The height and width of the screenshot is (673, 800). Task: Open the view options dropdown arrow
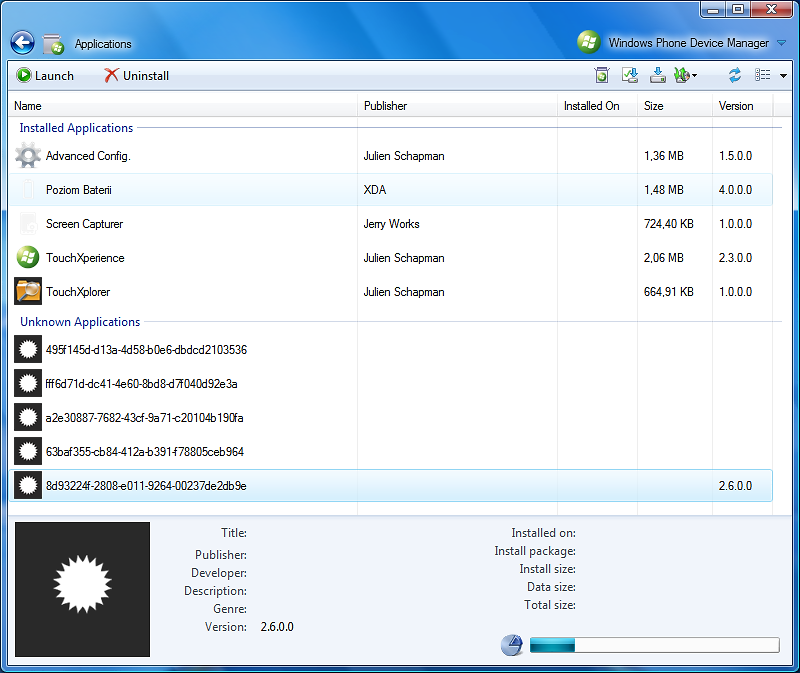783,76
